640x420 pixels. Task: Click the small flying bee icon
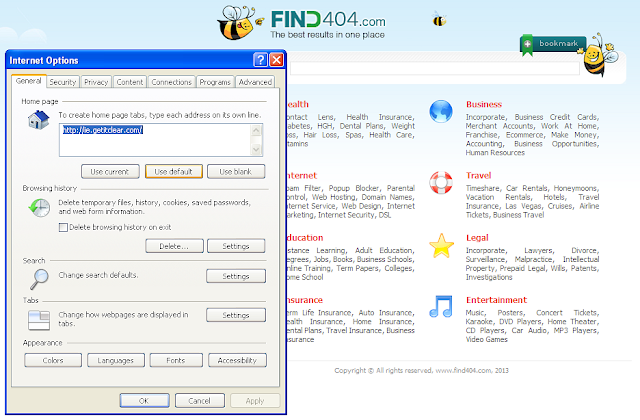[x=439, y=18]
